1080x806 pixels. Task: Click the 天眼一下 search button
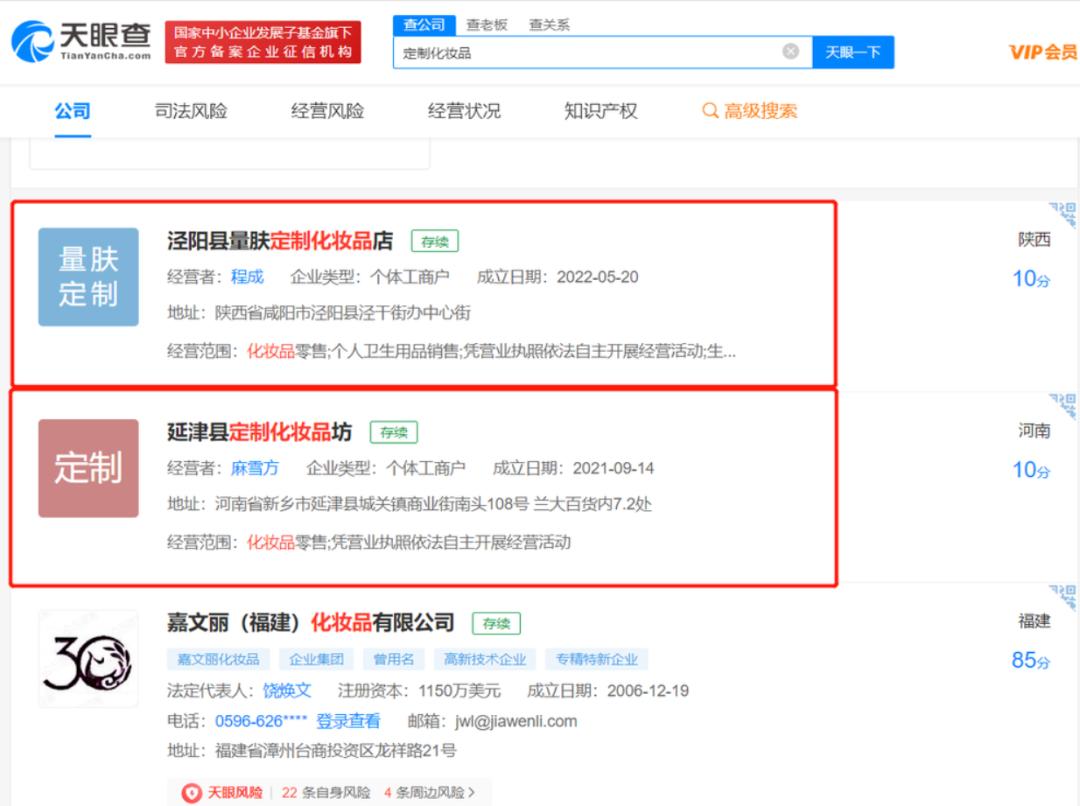click(x=853, y=52)
